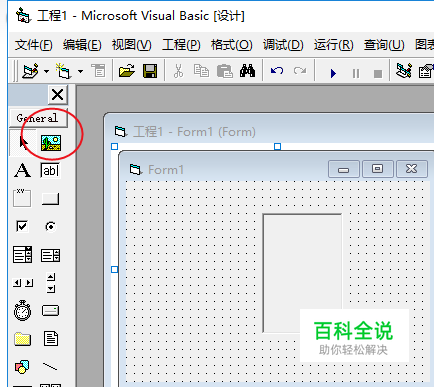Screen dimensions: 434x387
Task: Open the 工程(P) menu
Action: tap(181, 45)
